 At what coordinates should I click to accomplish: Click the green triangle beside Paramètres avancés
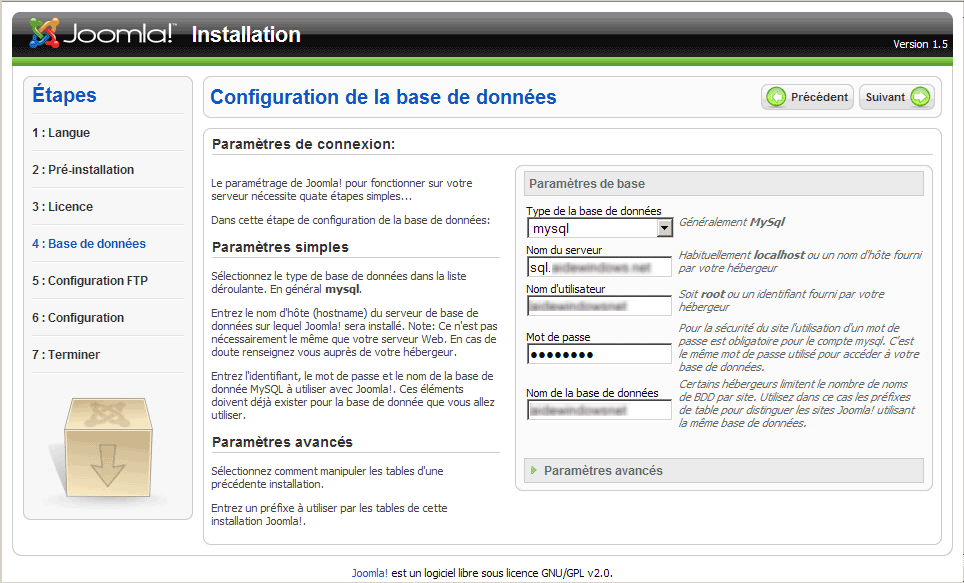pyautogui.click(x=534, y=470)
